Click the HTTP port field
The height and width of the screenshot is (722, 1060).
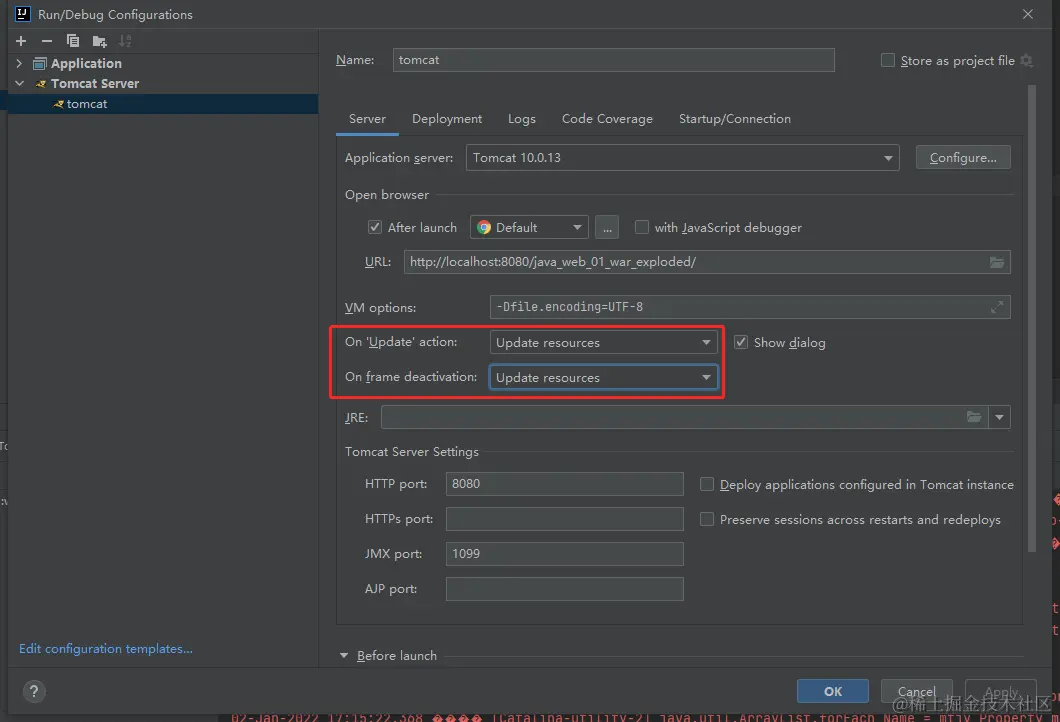tap(564, 484)
